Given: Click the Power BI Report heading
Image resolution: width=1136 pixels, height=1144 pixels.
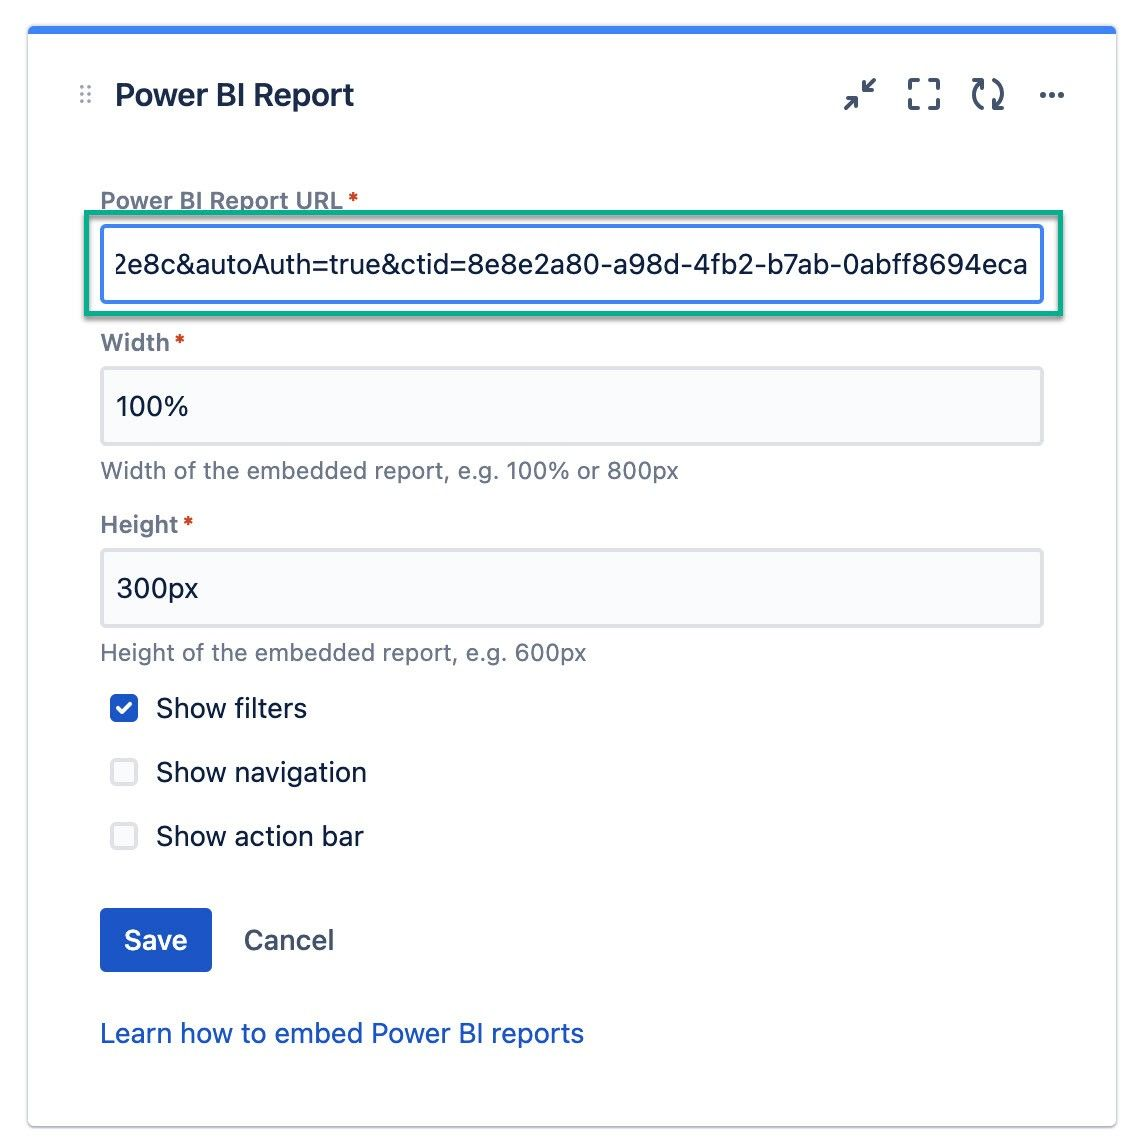Looking at the screenshot, I should (x=235, y=94).
